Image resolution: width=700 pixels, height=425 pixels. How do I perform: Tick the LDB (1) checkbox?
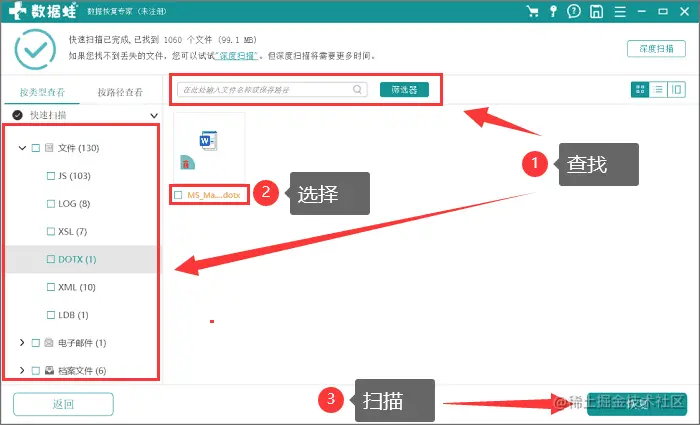click(51, 315)
